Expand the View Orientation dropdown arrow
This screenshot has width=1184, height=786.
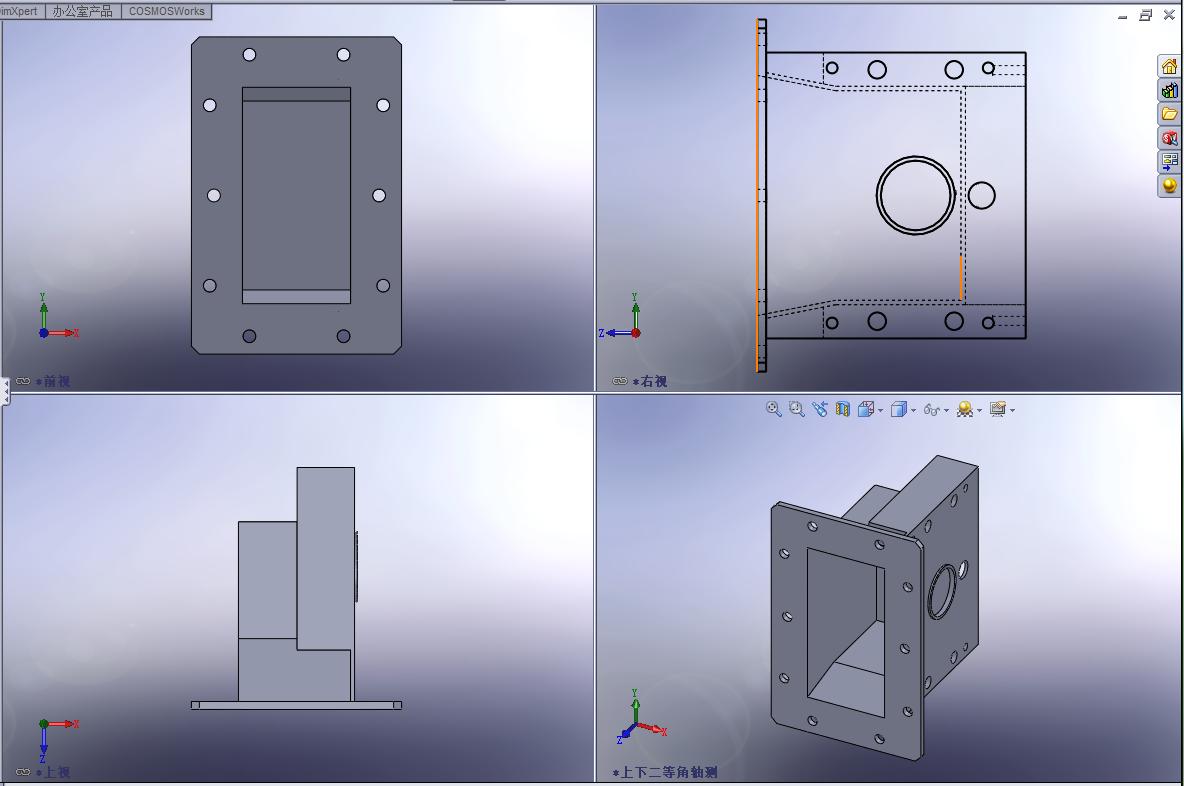point(880,411)
